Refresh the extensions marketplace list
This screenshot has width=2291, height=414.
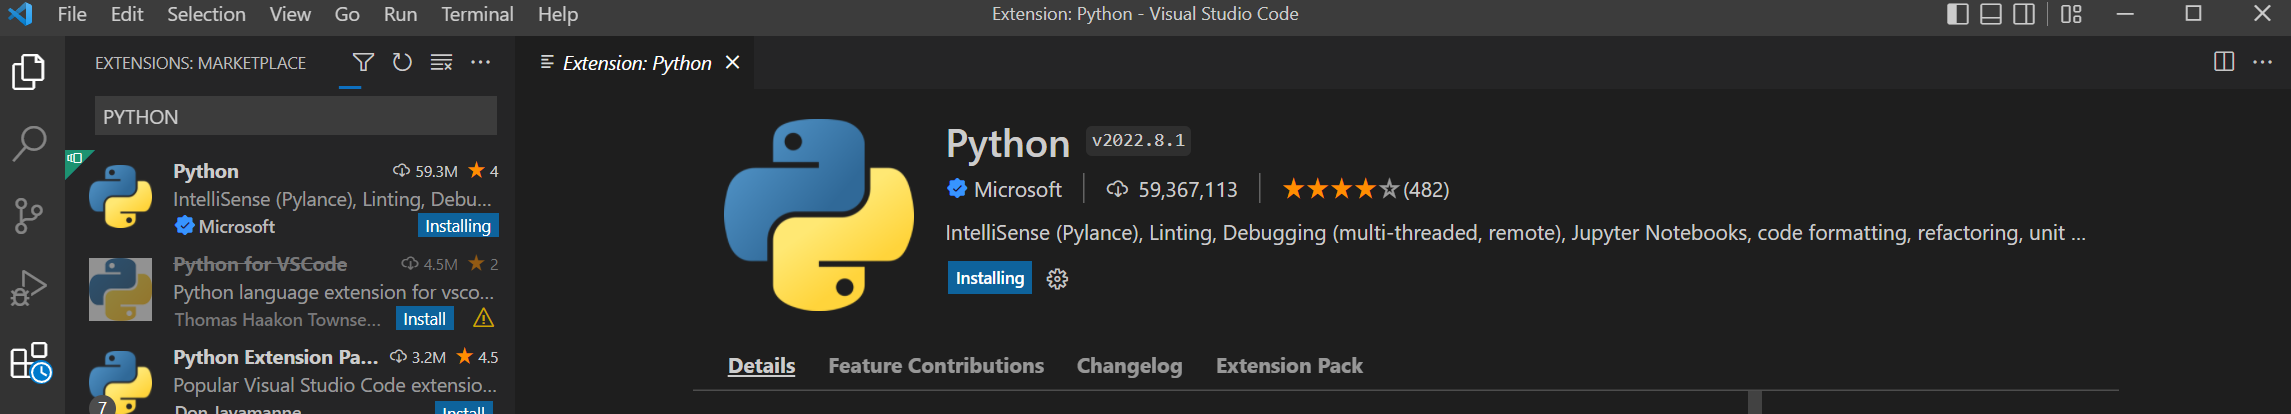pyautogui.click(x=402, y=62)
